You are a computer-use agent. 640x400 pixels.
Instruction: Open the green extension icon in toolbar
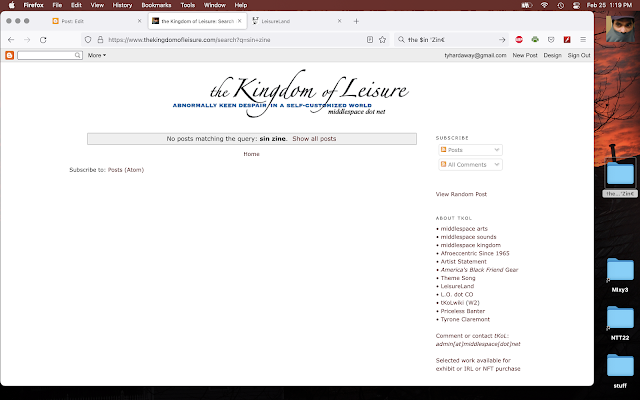click(535, 40)
